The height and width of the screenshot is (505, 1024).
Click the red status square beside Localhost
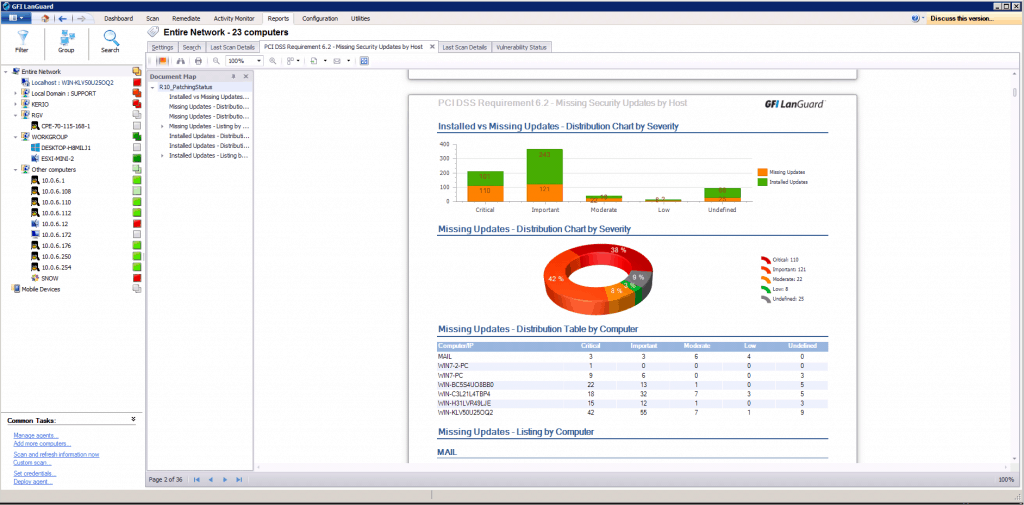tap(136, 82)
